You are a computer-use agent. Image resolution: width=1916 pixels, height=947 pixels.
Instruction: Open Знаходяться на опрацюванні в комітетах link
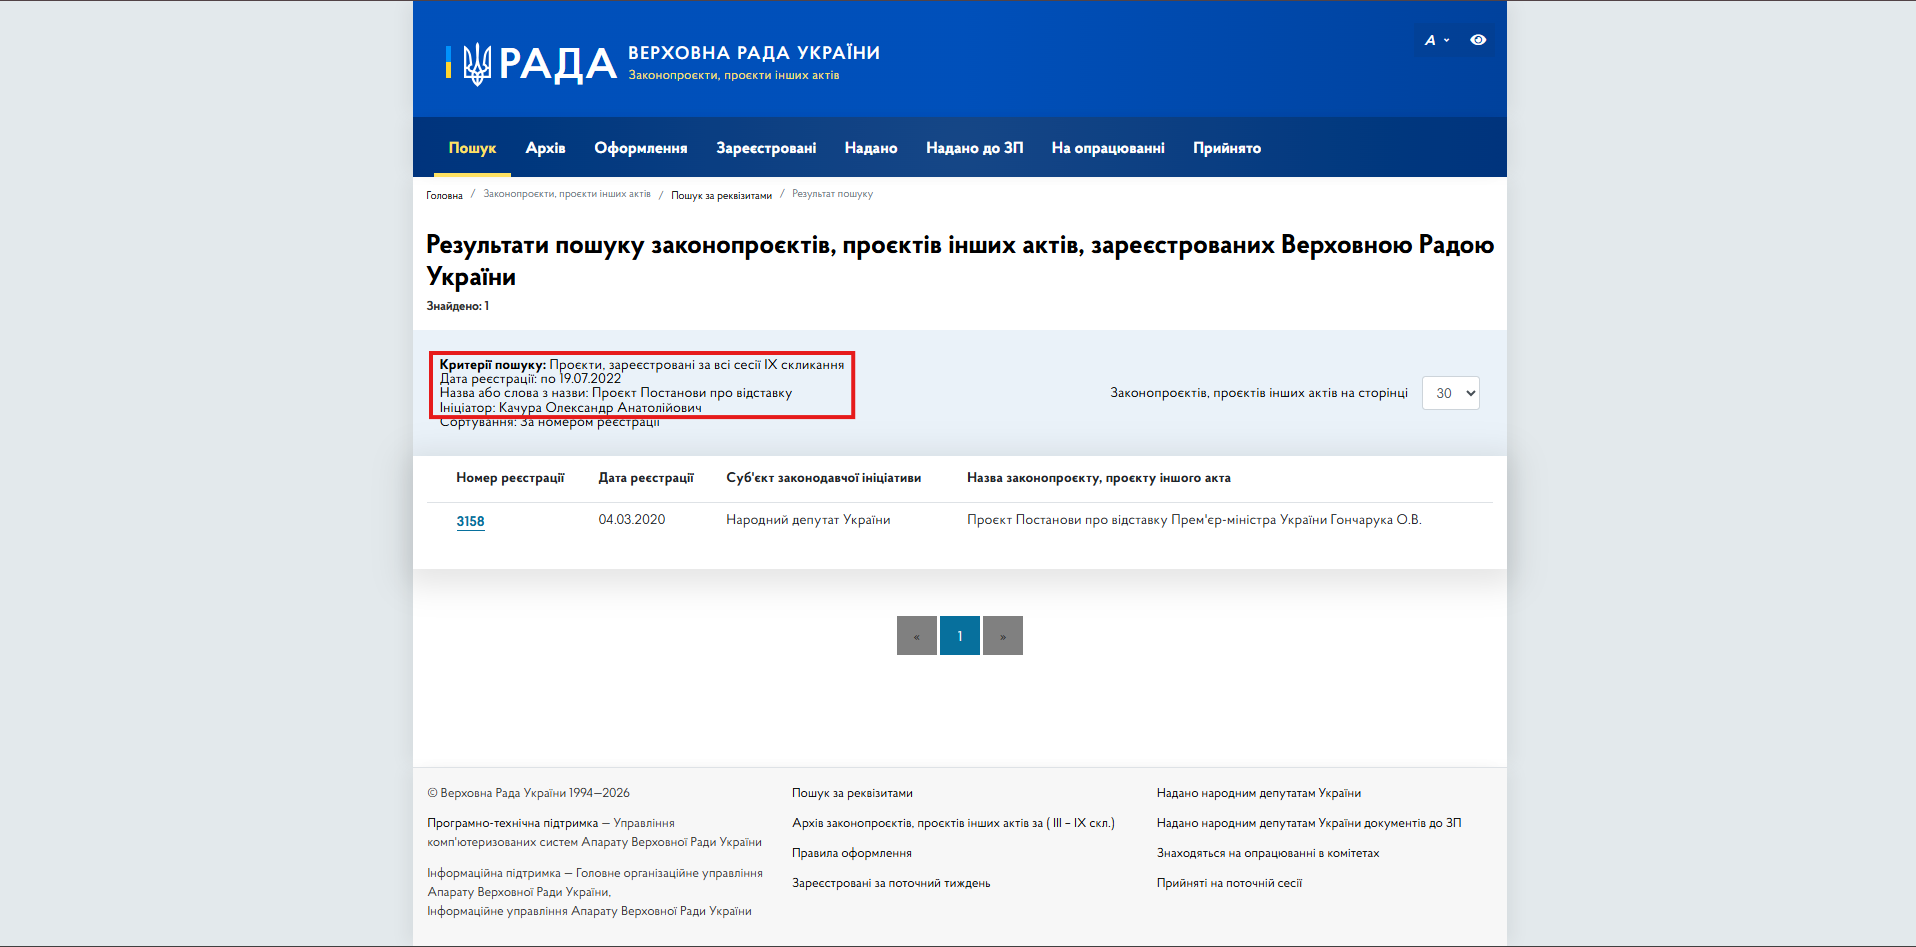coord(1268,853)
